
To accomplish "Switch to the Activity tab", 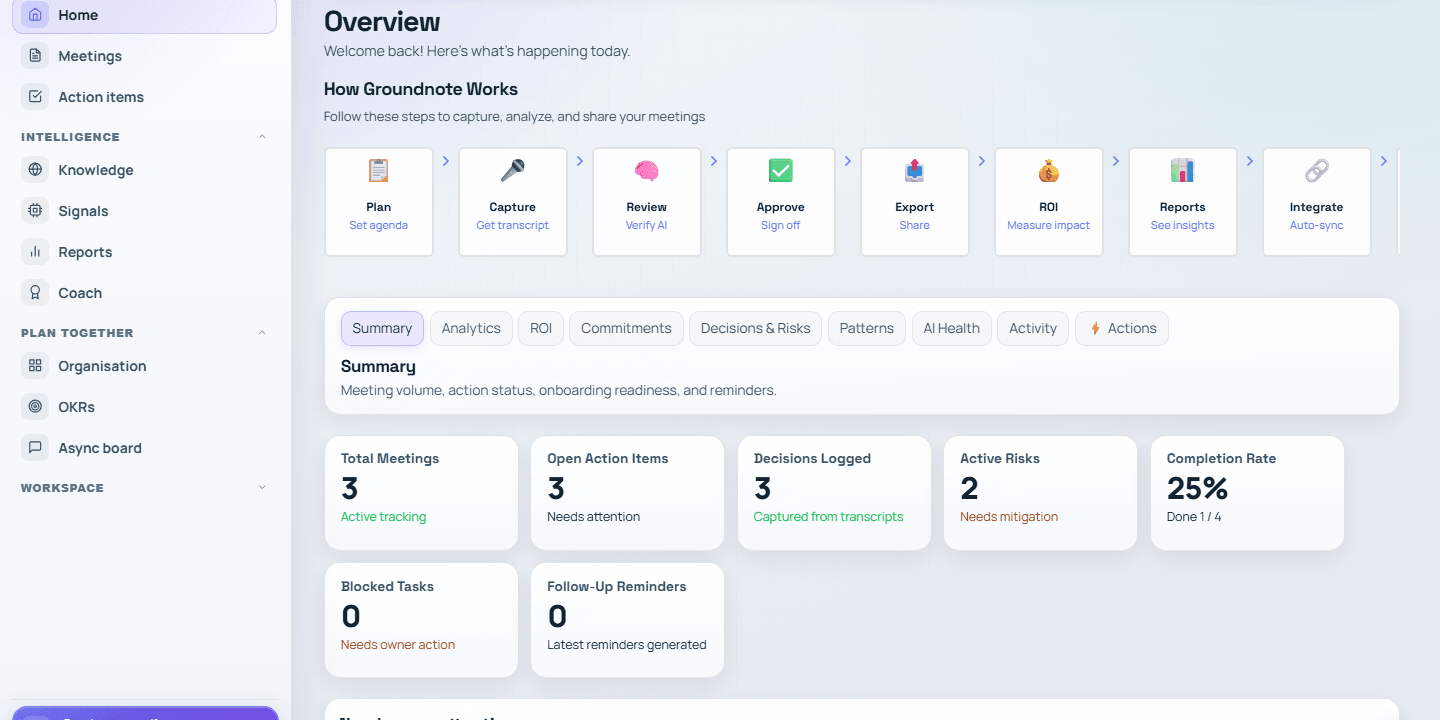I will pos(1033,328).
